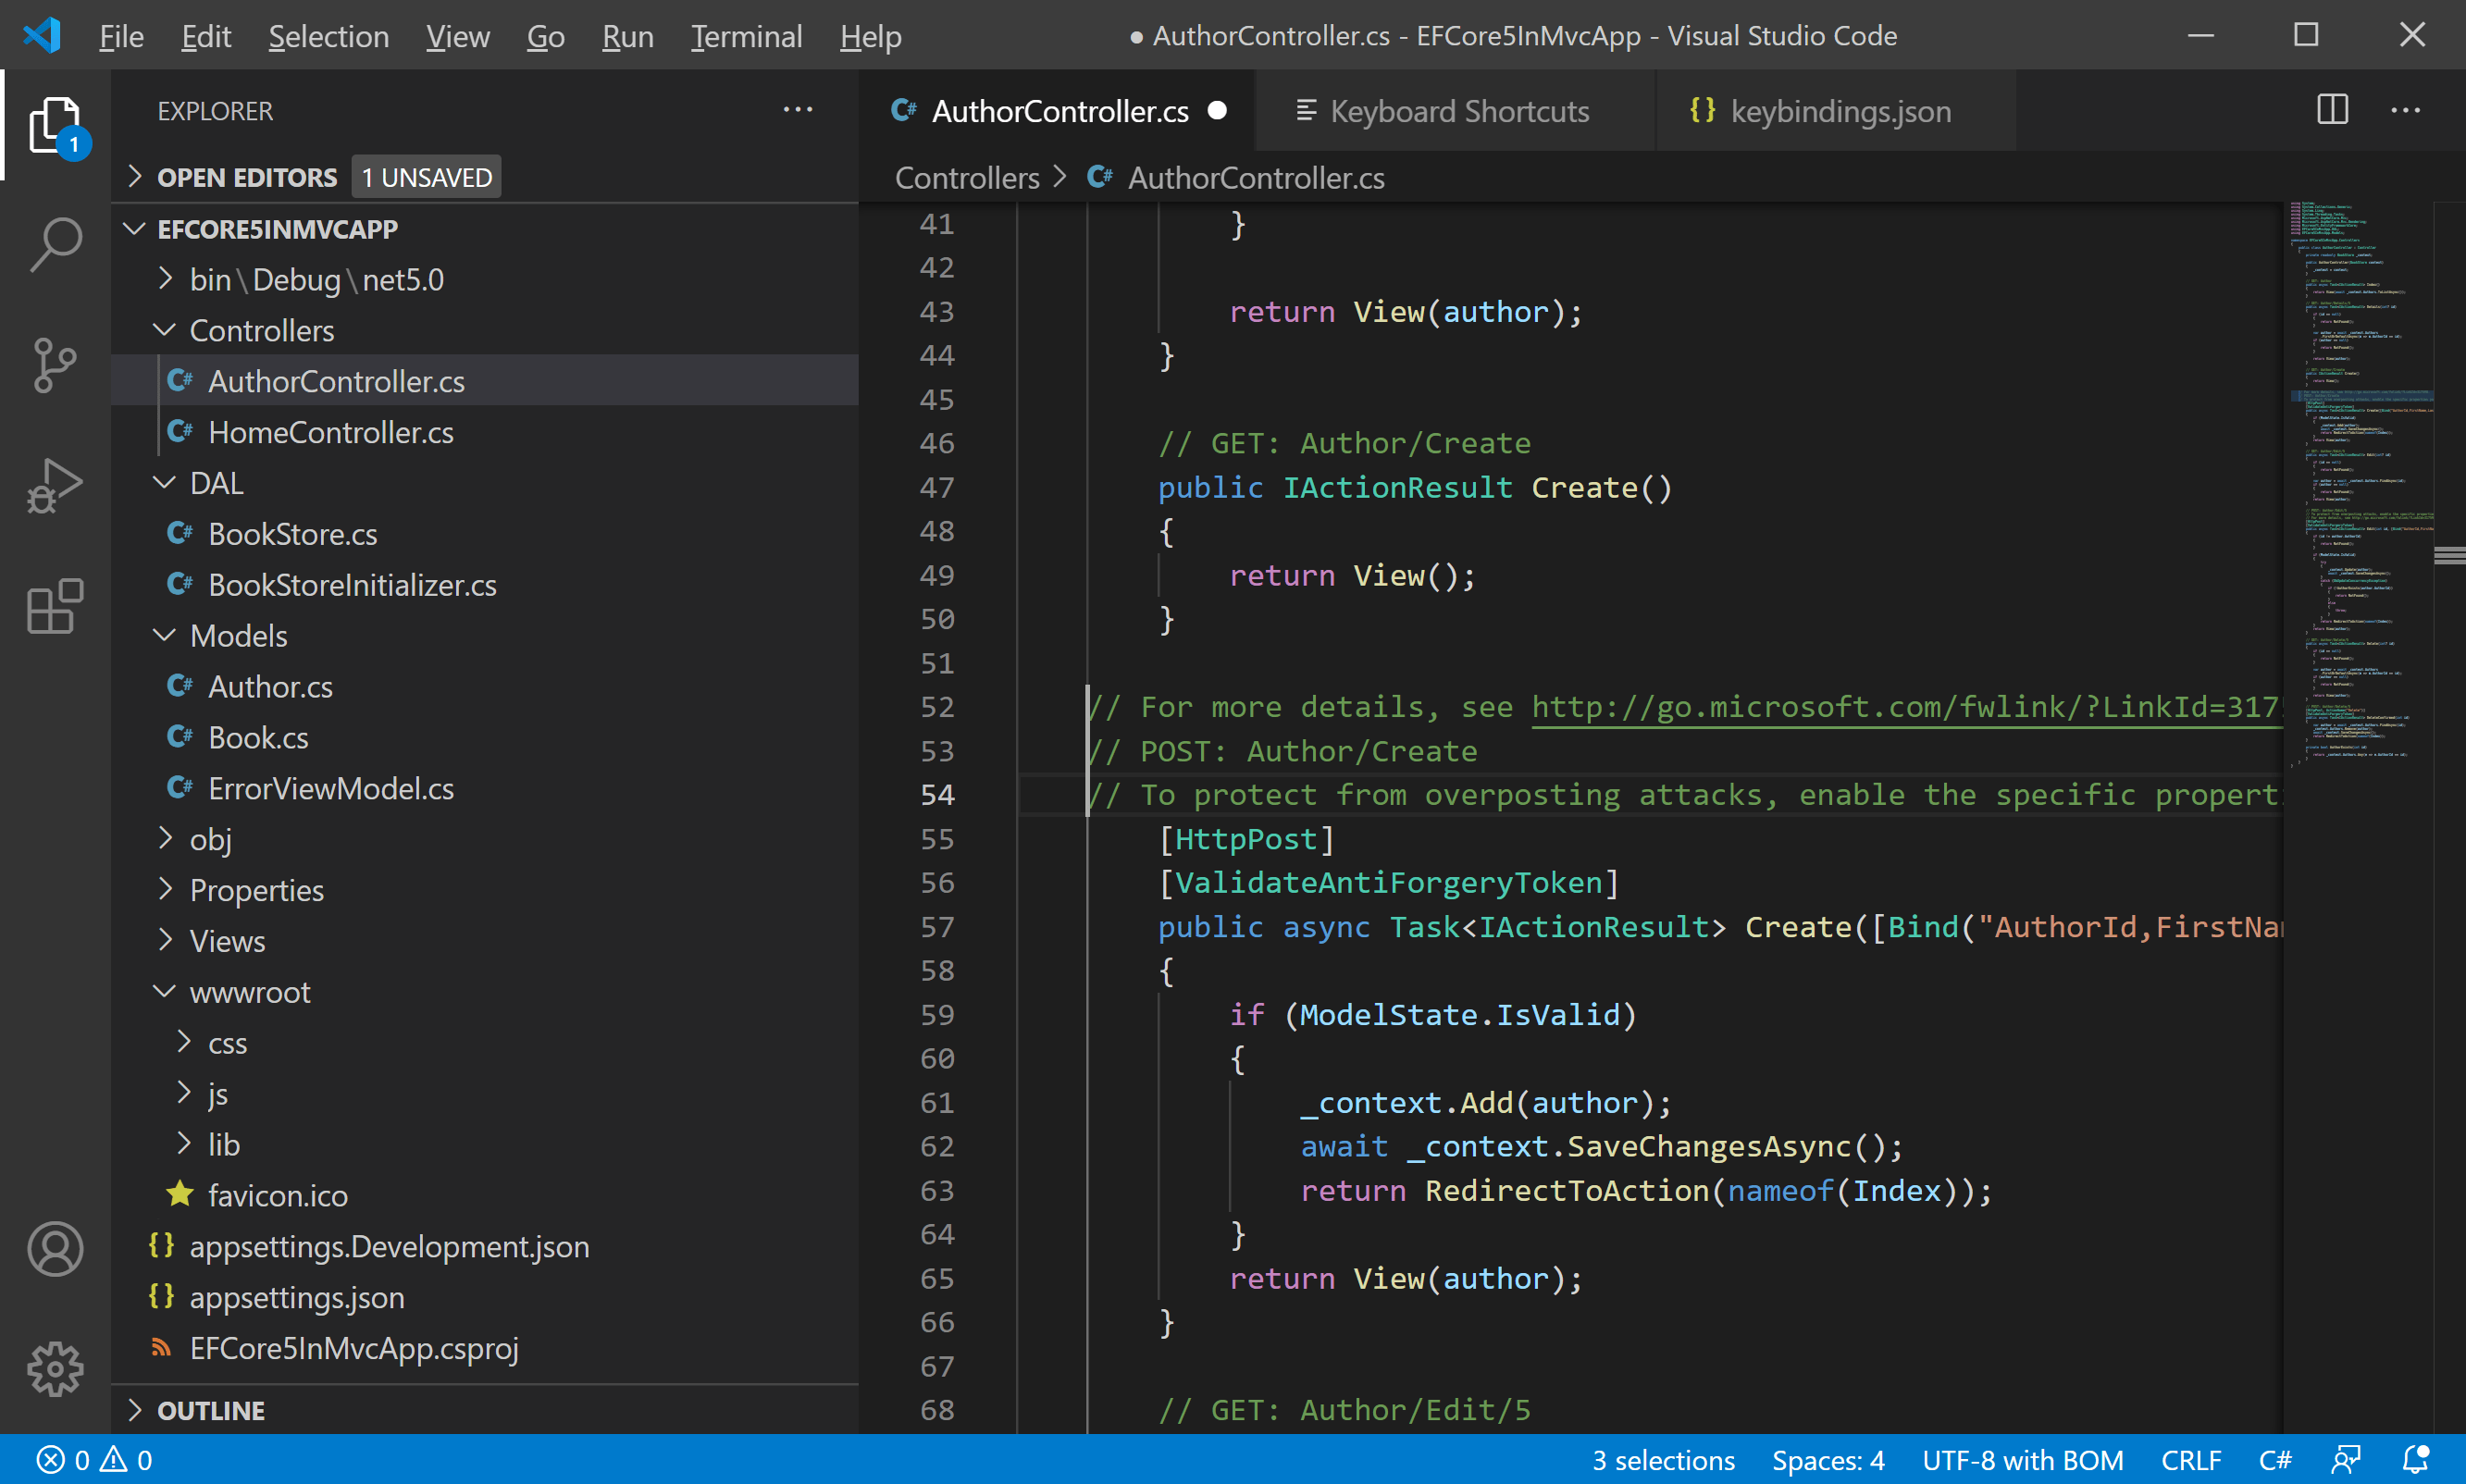Open HomeController.cs in explorer
This screenshot has width=2466, height=1484.
[x=485, y=432]
